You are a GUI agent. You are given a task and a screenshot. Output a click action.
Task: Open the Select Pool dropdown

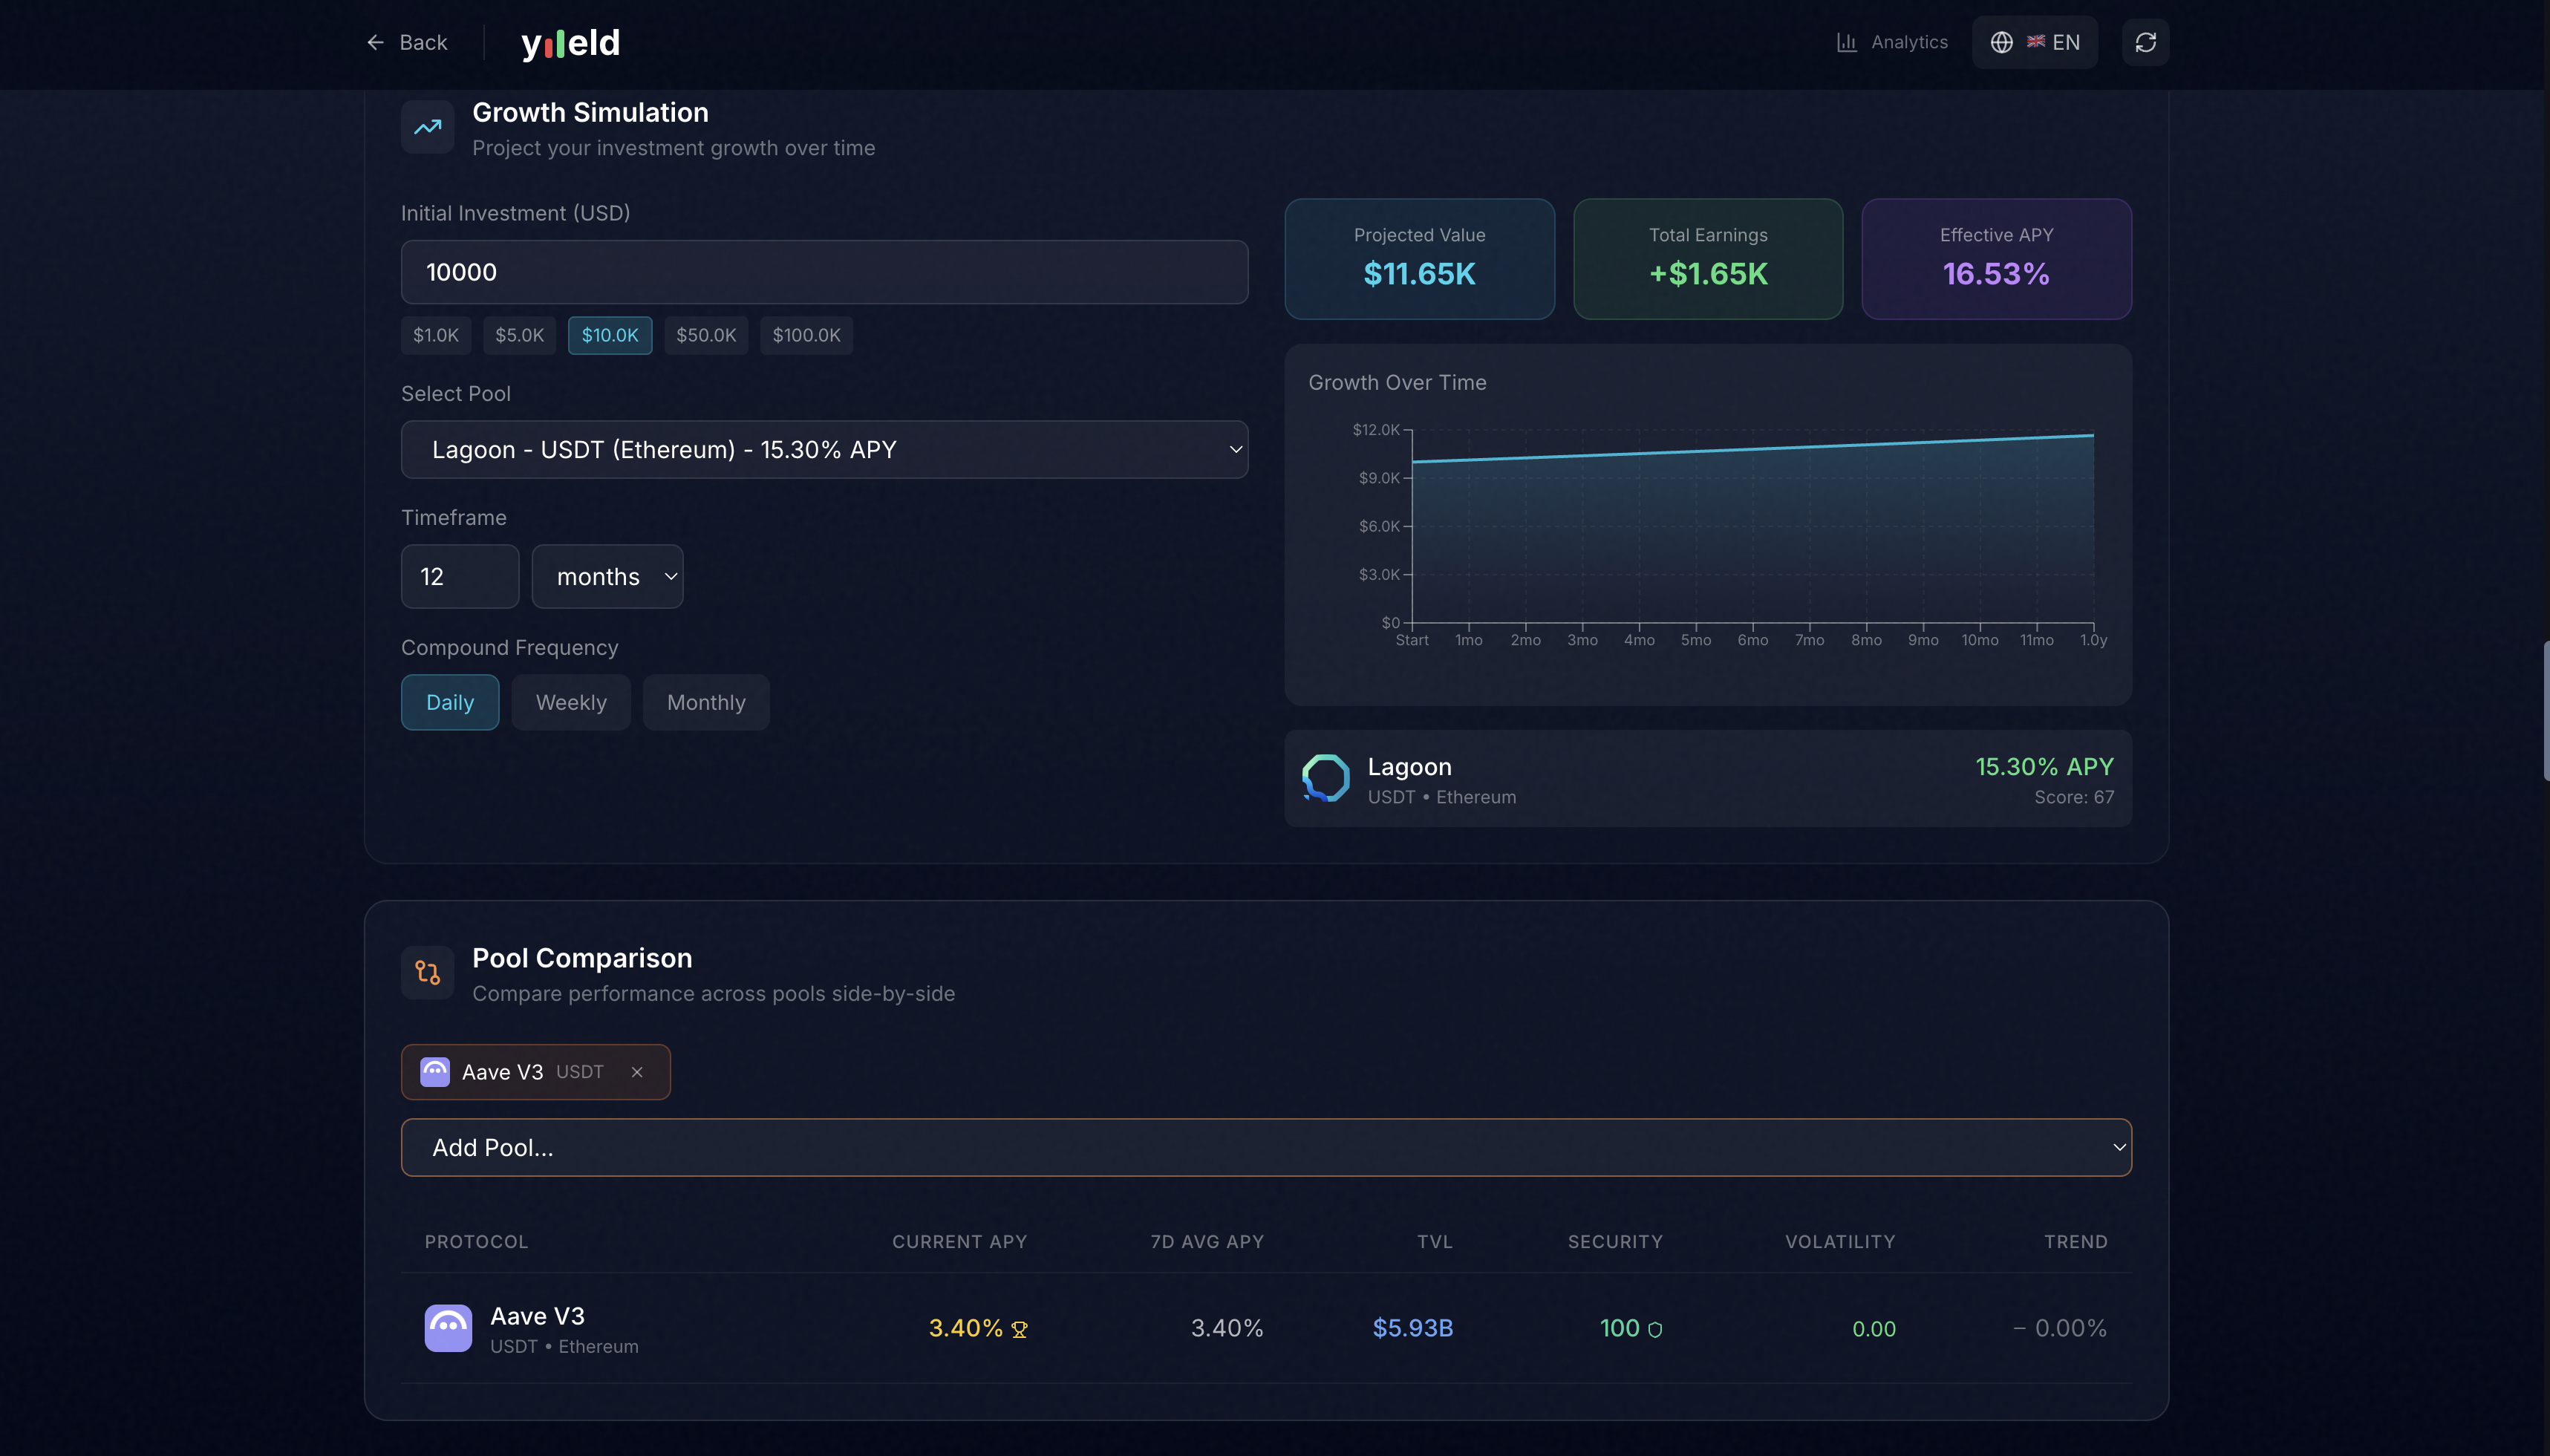pyautogui.click(x=822, y=449)
